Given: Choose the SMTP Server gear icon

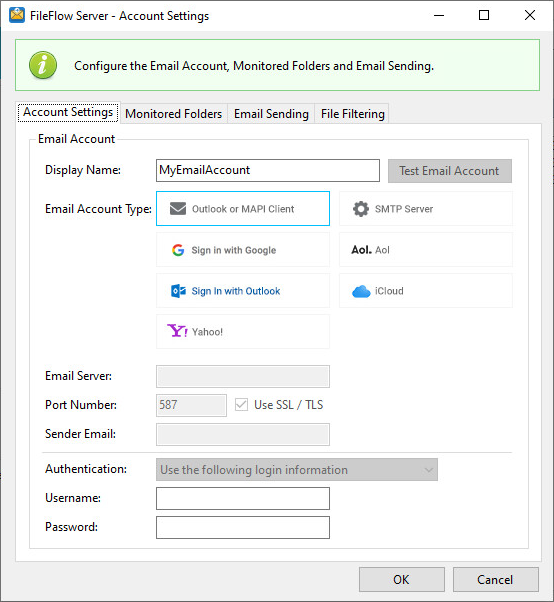Looking at the screenshot, I should (361, 209).
